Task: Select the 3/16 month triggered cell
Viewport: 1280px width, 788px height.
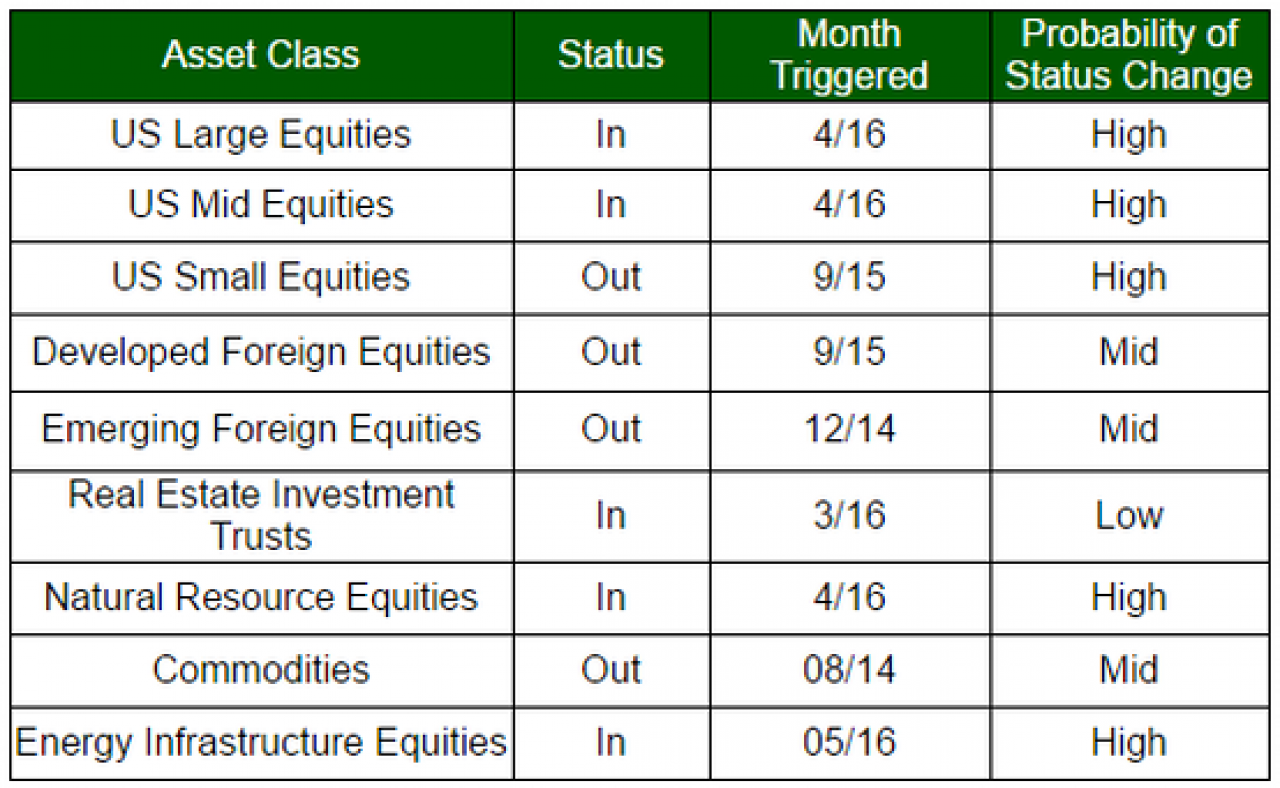Action: [x=850, y=516]
